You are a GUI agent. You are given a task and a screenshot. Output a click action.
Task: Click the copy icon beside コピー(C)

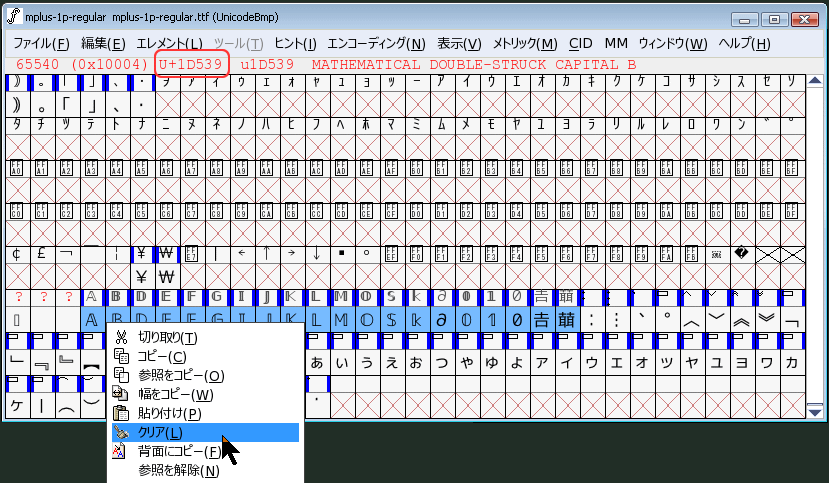(x=121, y=356)
